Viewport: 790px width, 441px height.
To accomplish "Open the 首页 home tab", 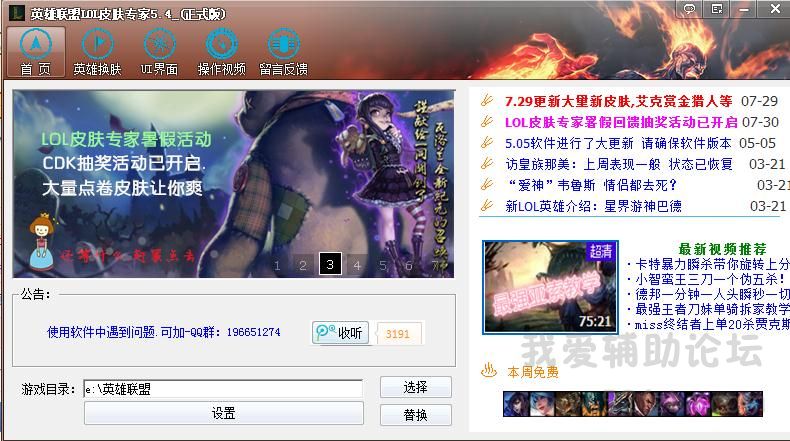I will coord(36,52).
